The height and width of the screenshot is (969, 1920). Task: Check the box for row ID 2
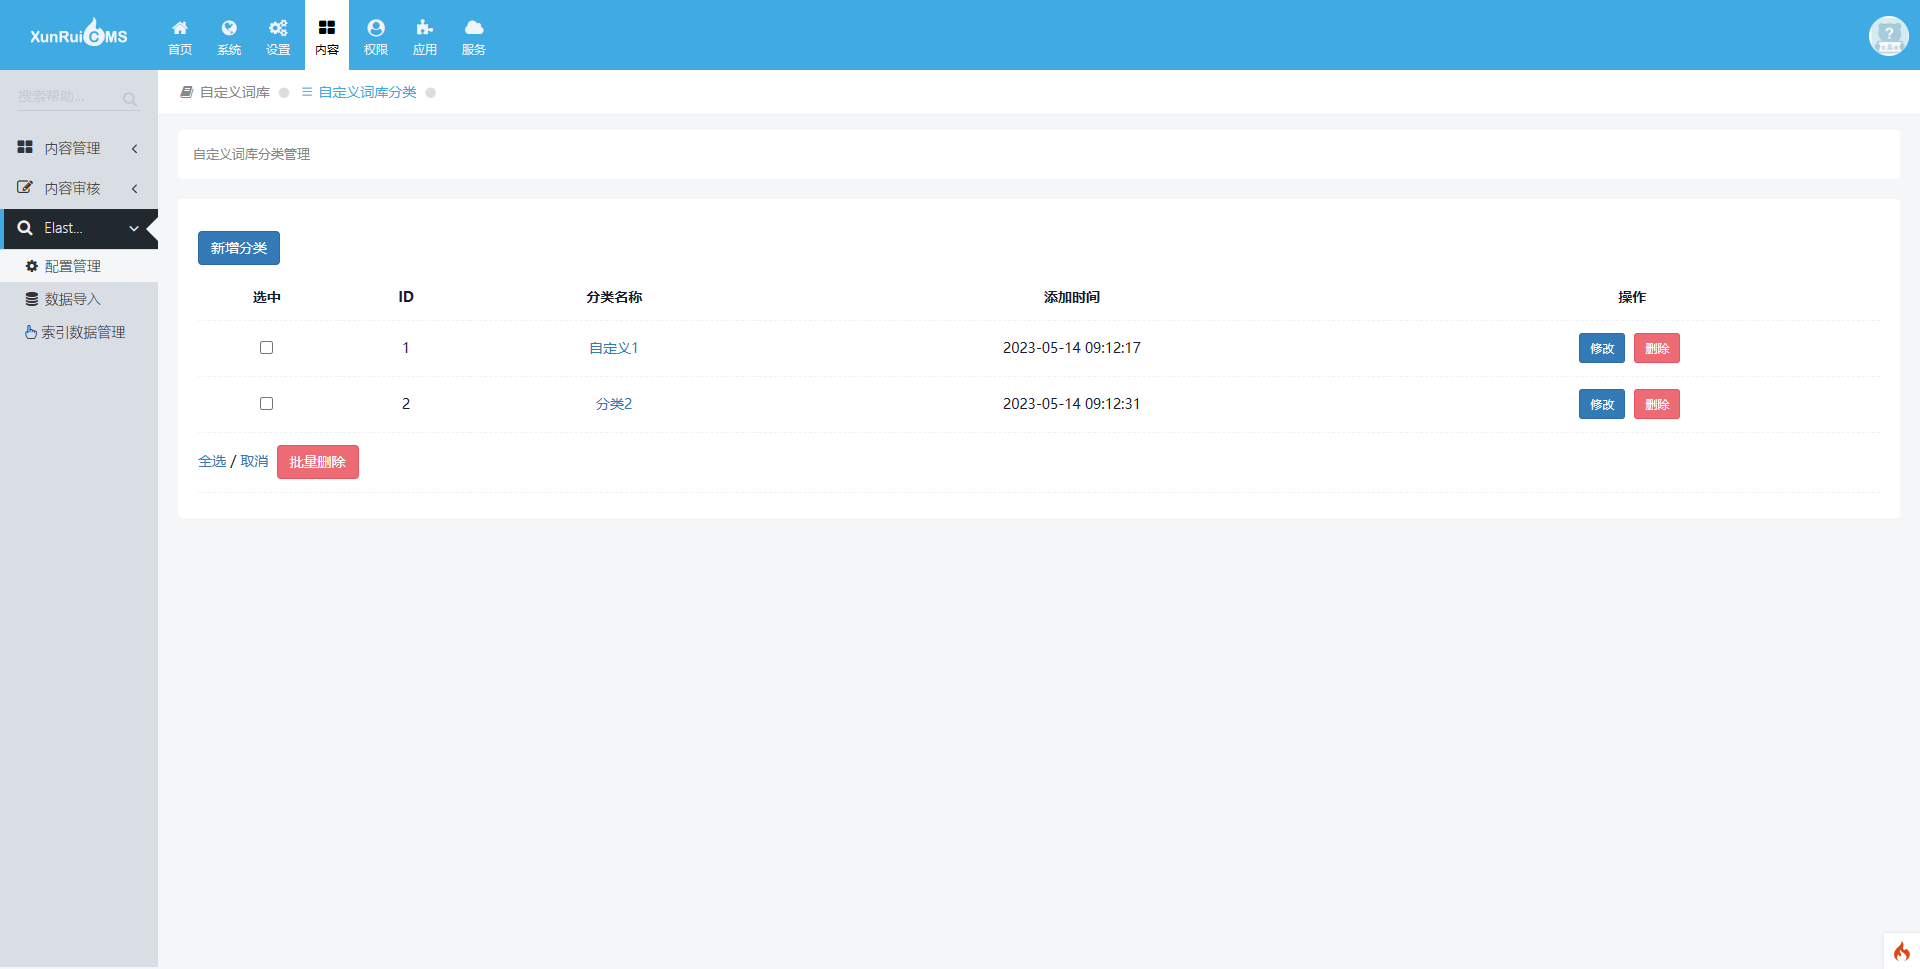(266, 404)
